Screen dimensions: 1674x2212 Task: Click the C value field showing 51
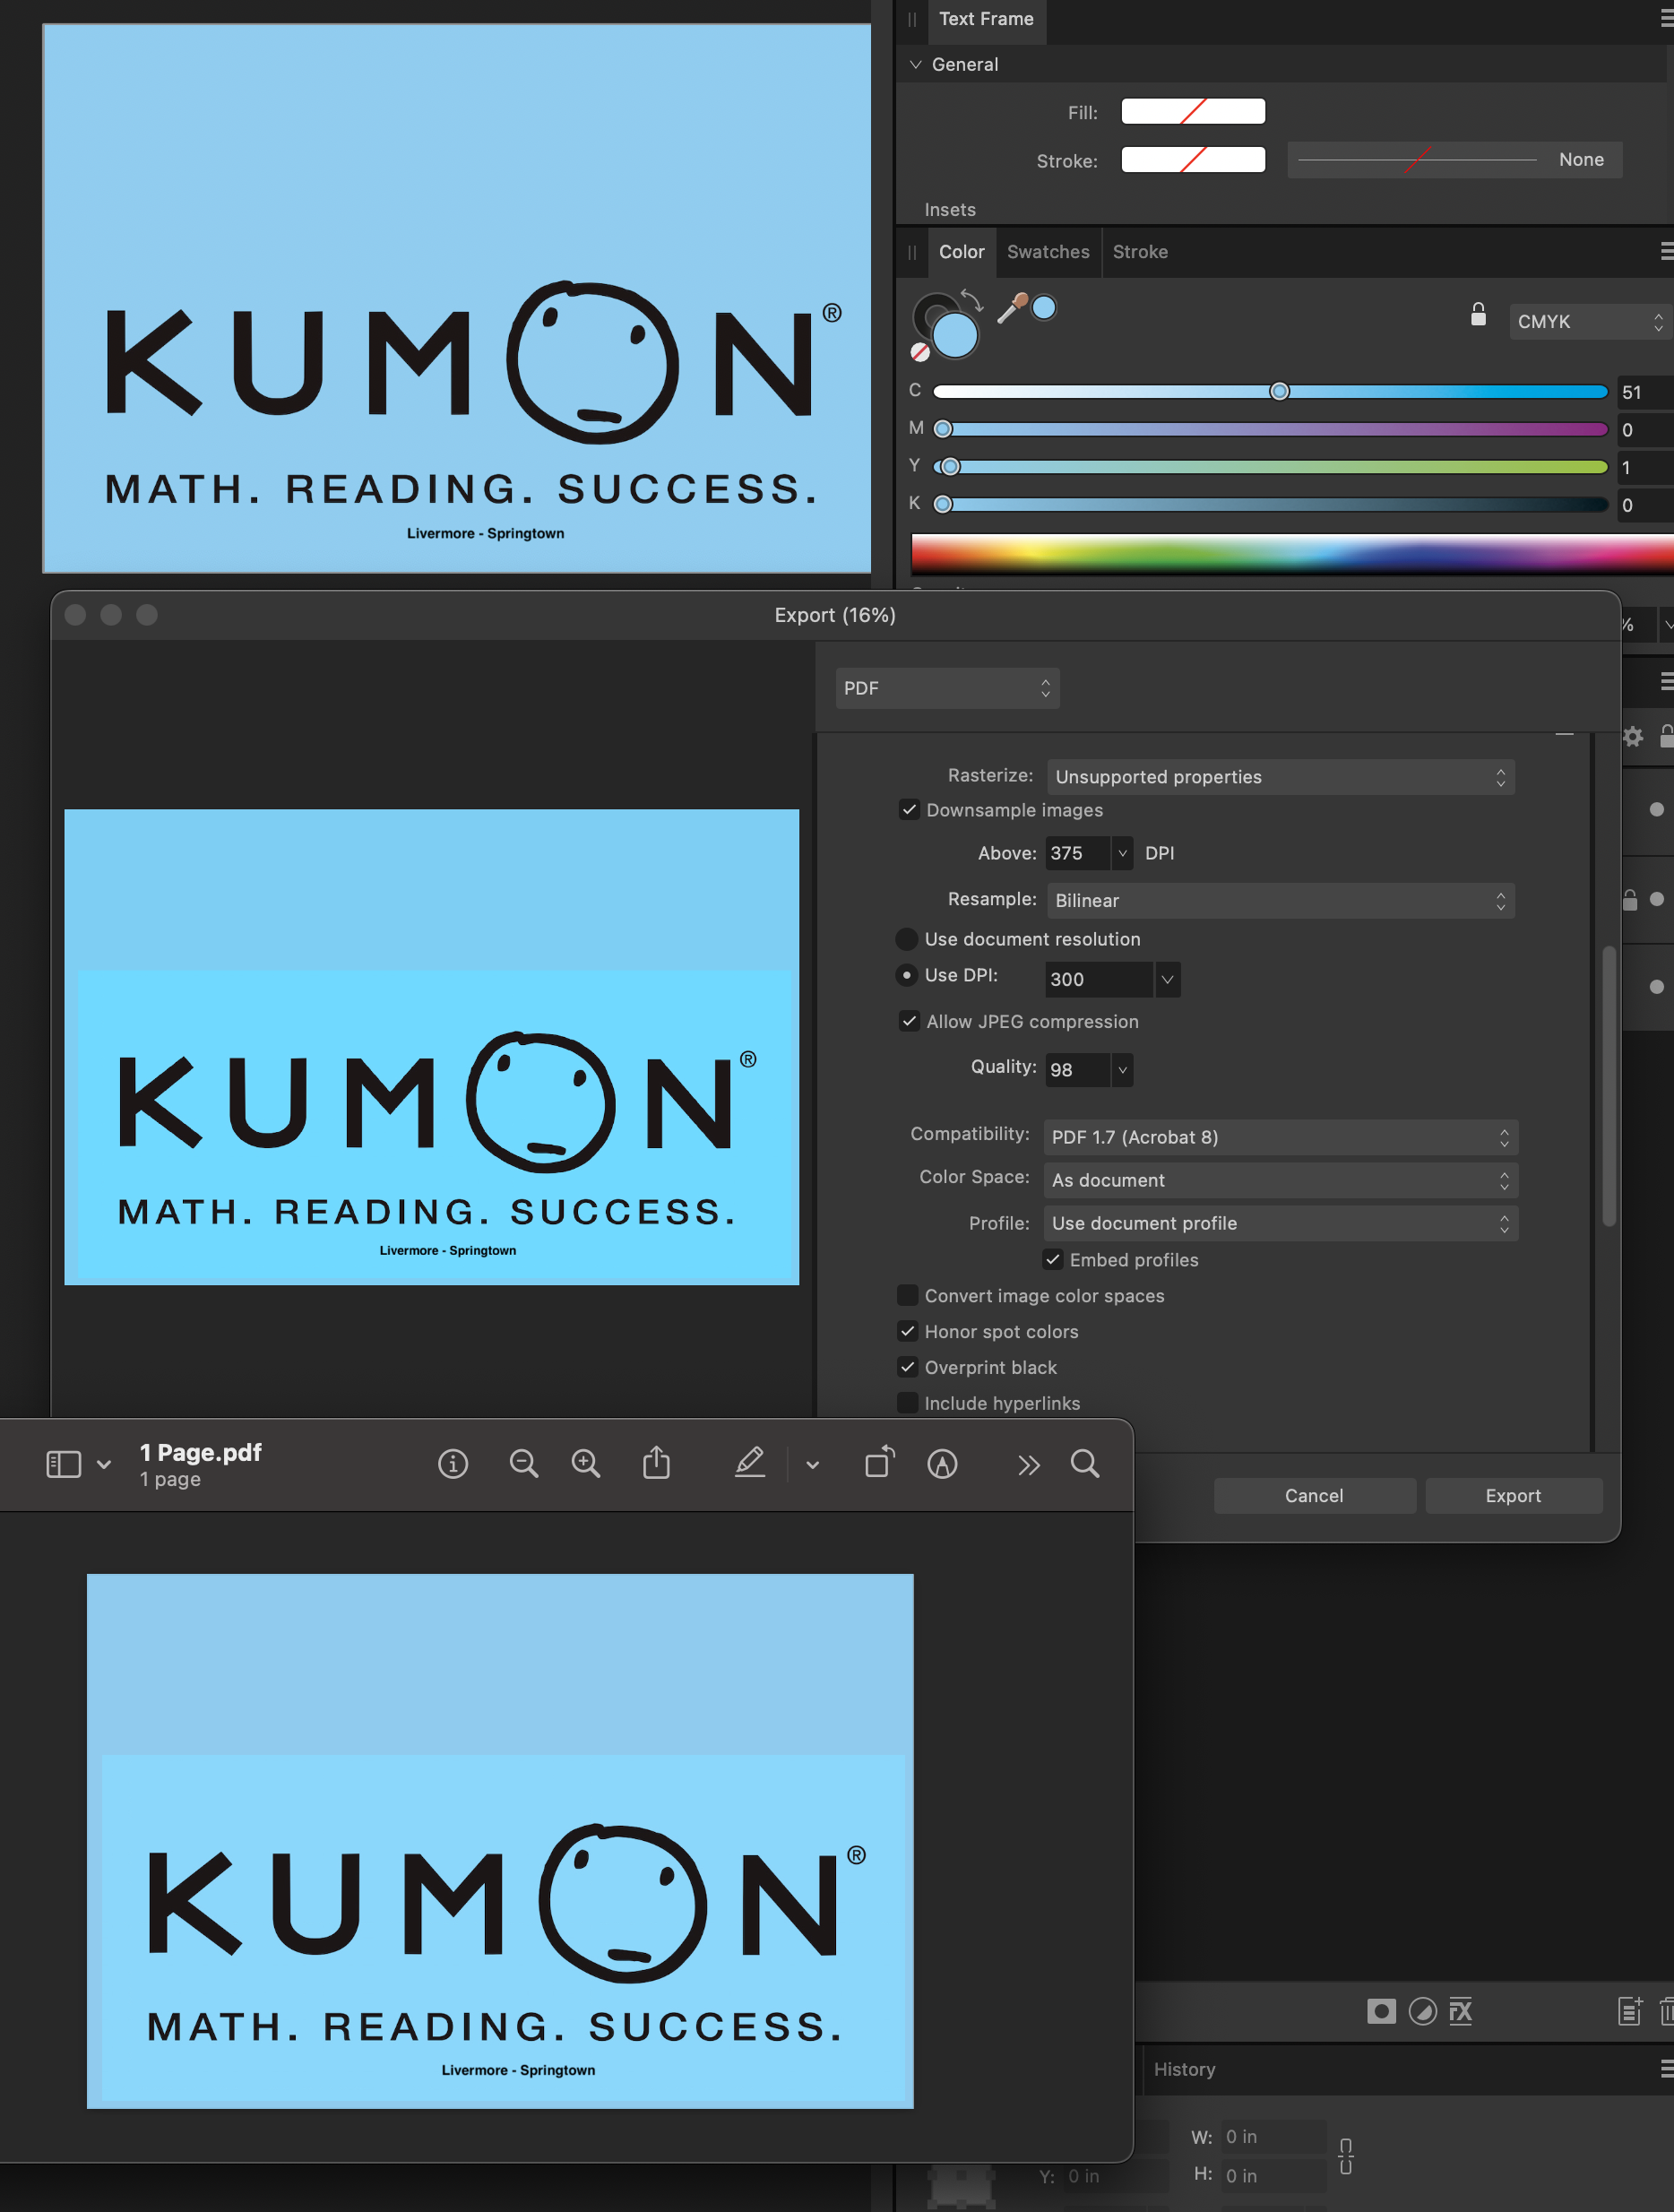point(1645,392)
